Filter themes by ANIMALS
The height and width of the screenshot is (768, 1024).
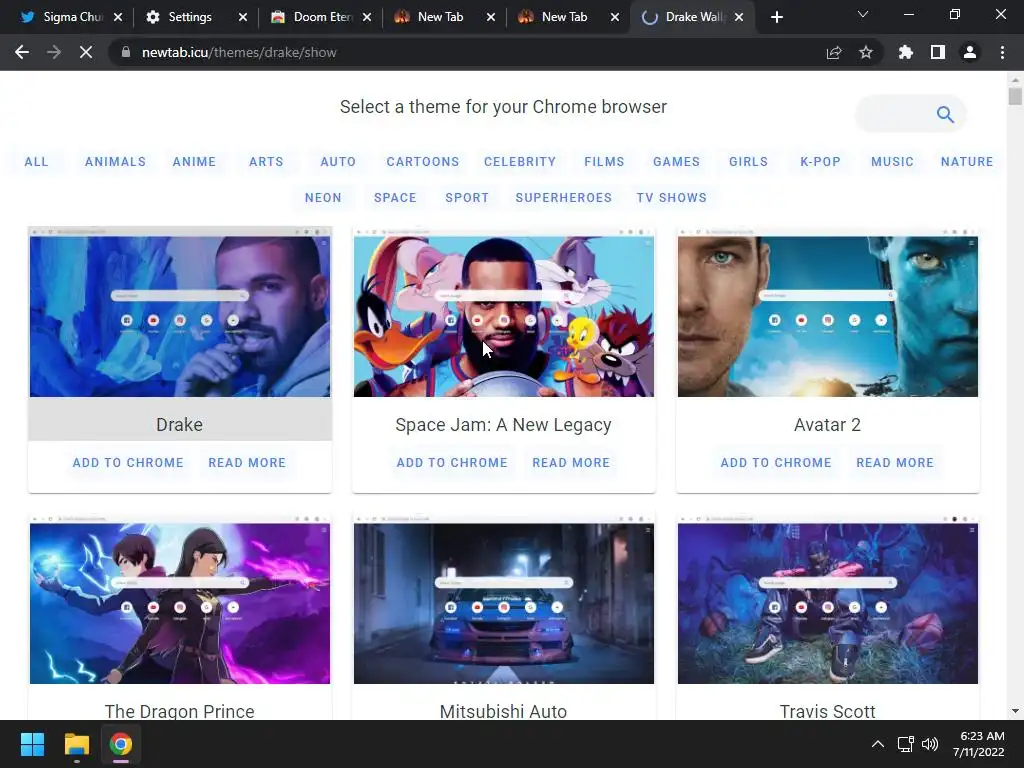click(x=116, y=161)
